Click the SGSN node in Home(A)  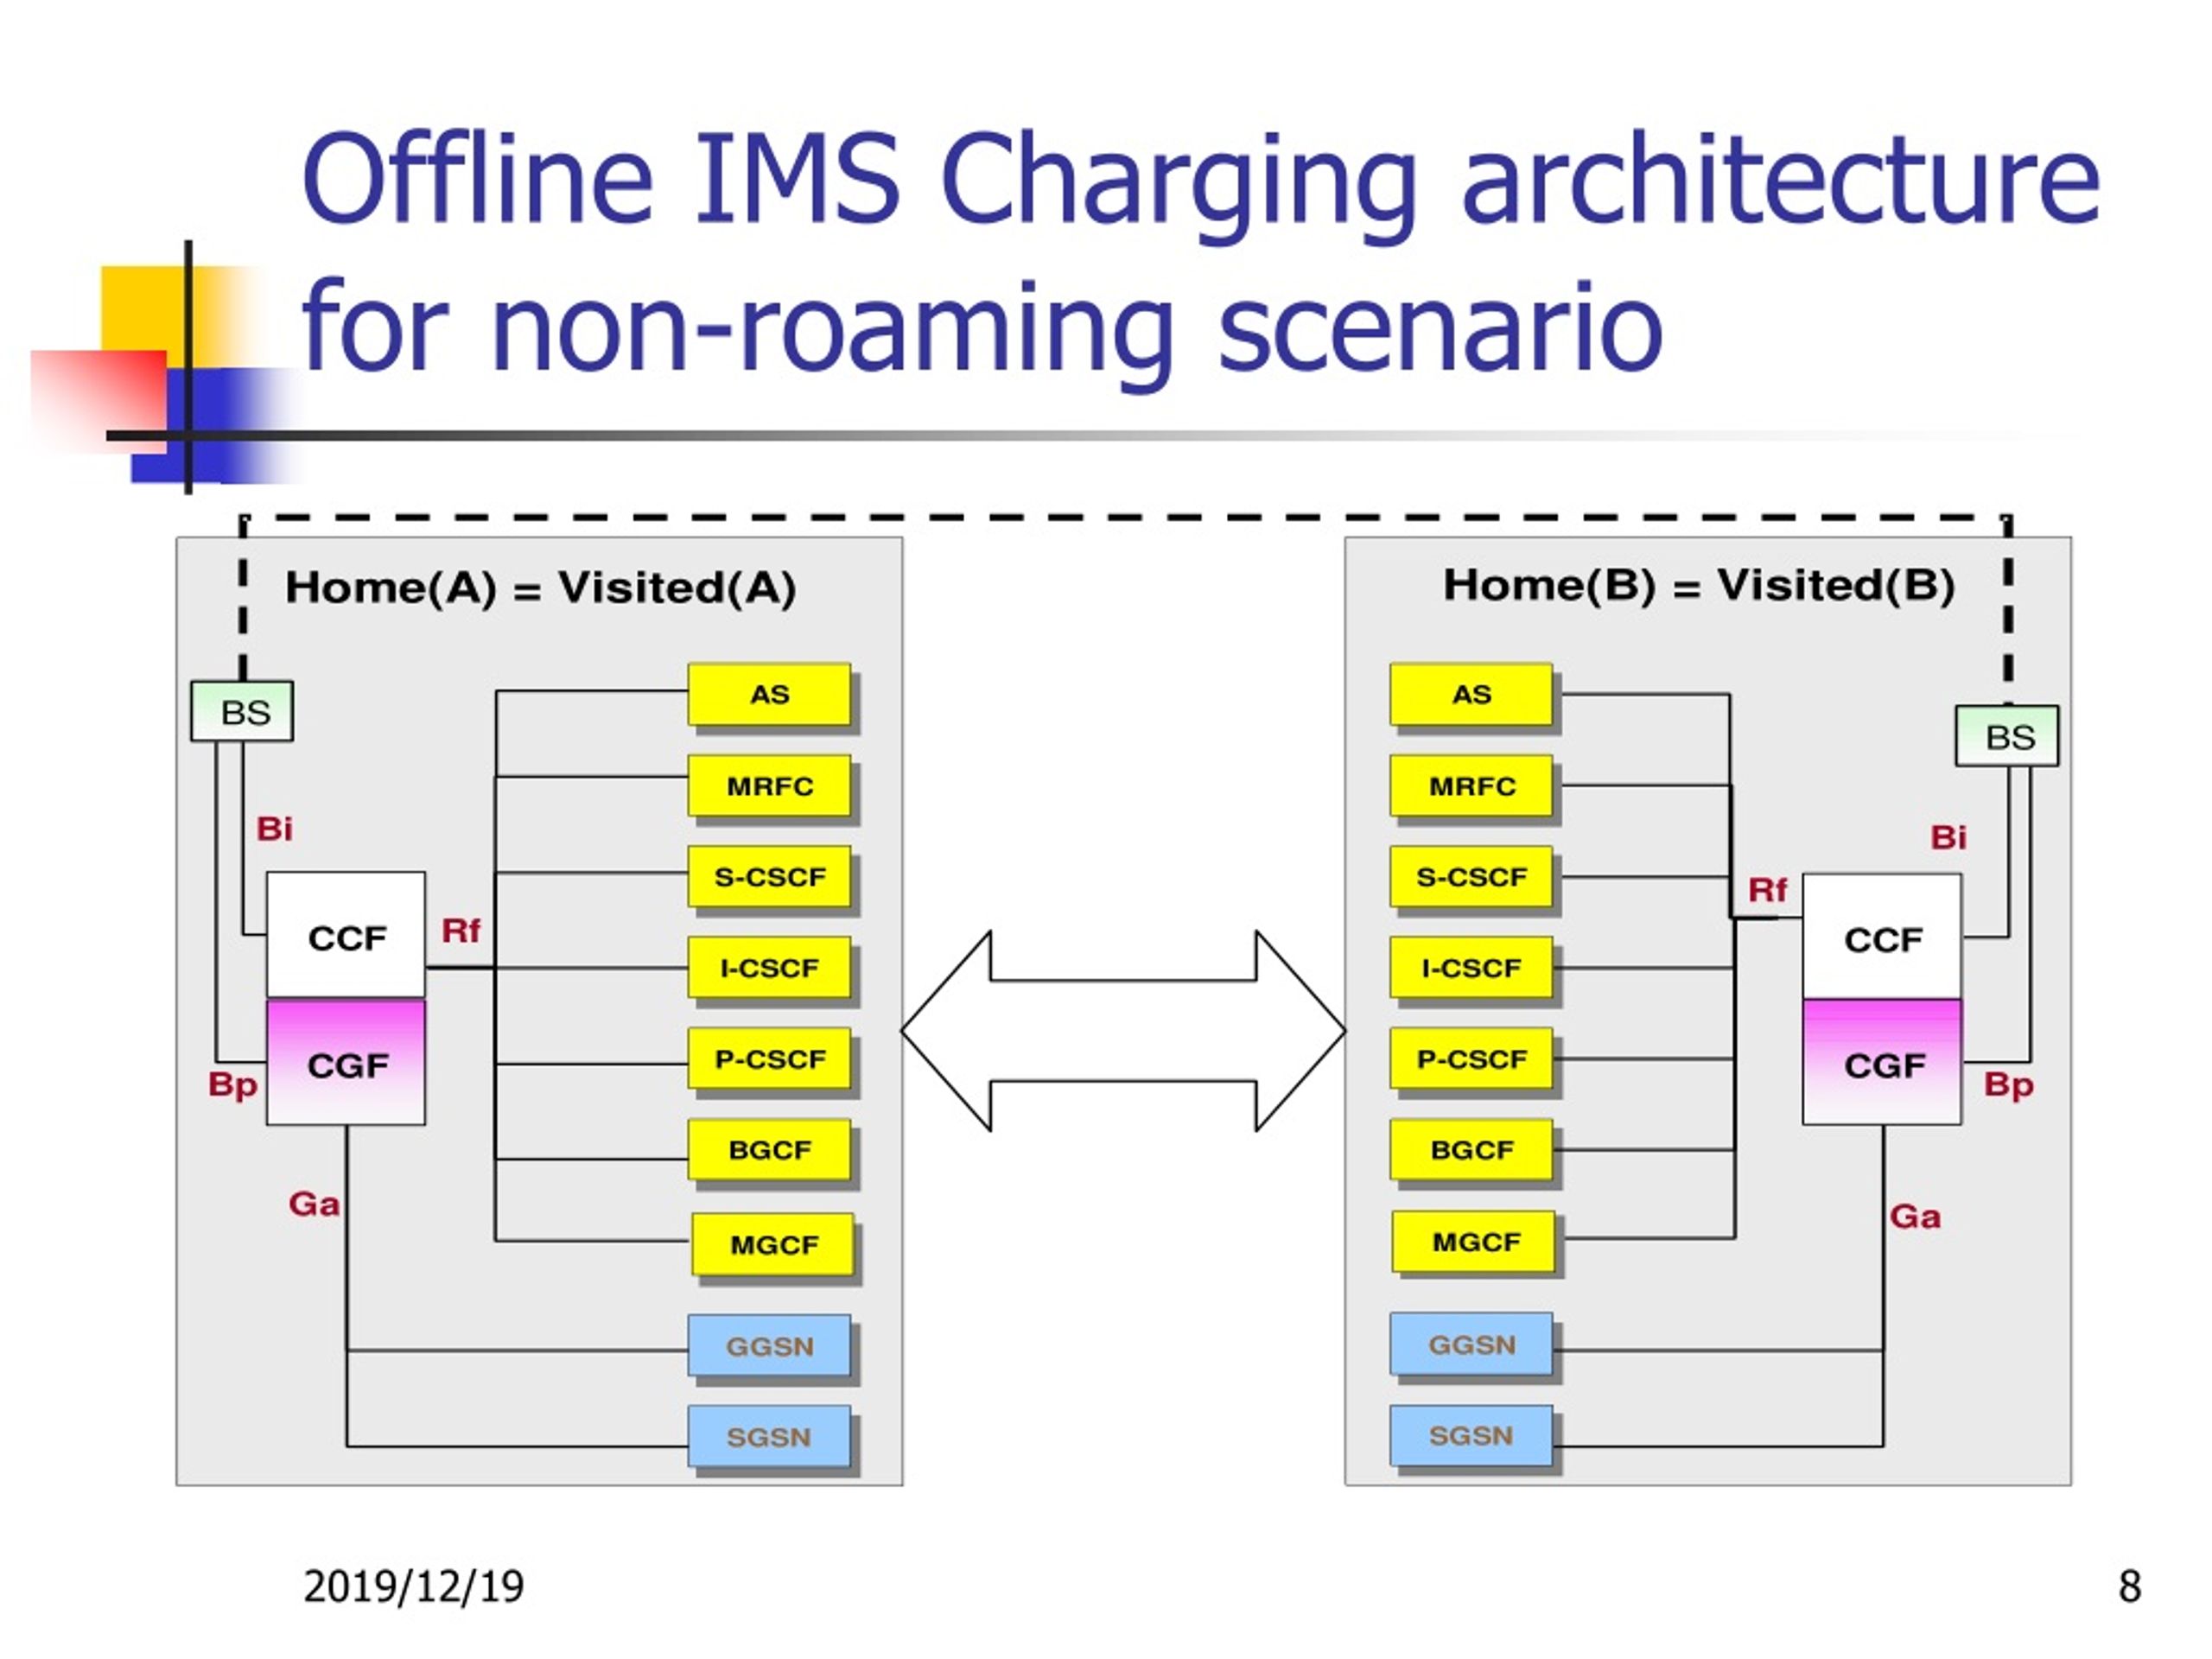click(x=769, y=1437)
